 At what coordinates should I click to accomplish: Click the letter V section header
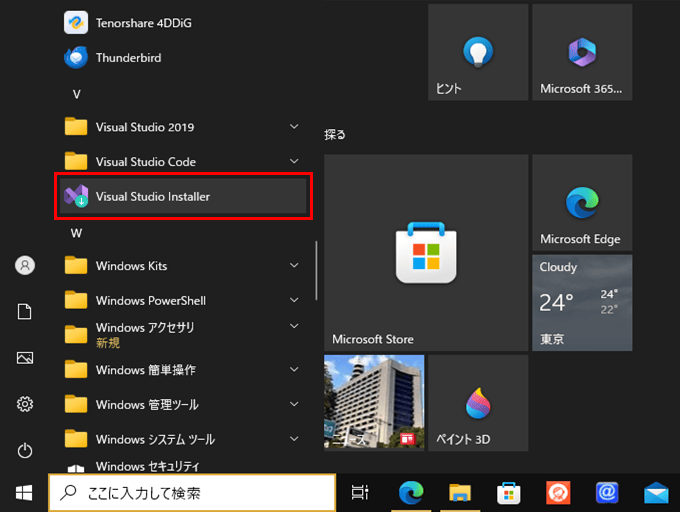[76, 93]
